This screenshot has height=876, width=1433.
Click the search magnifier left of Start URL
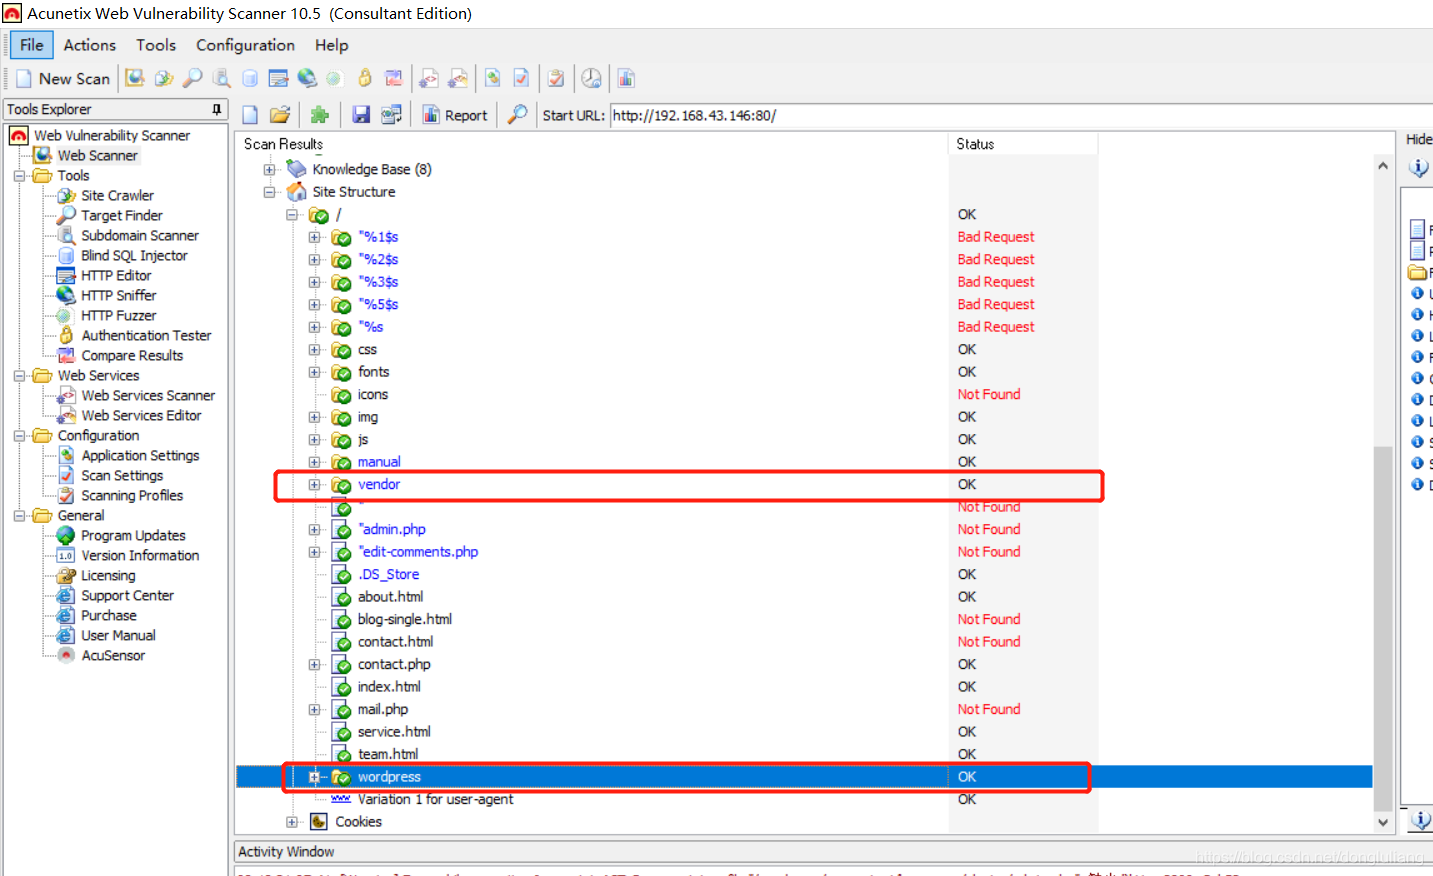pyautogui.click(x=517, y=115)
